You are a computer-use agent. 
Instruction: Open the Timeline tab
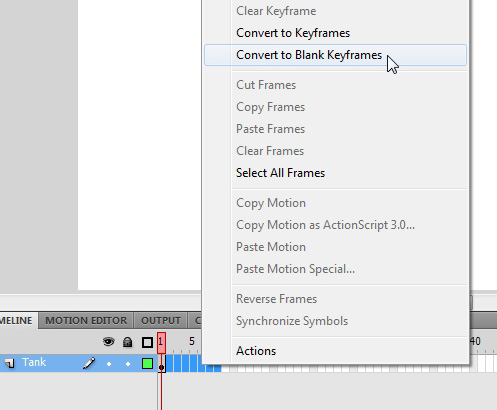coord(17,321)
